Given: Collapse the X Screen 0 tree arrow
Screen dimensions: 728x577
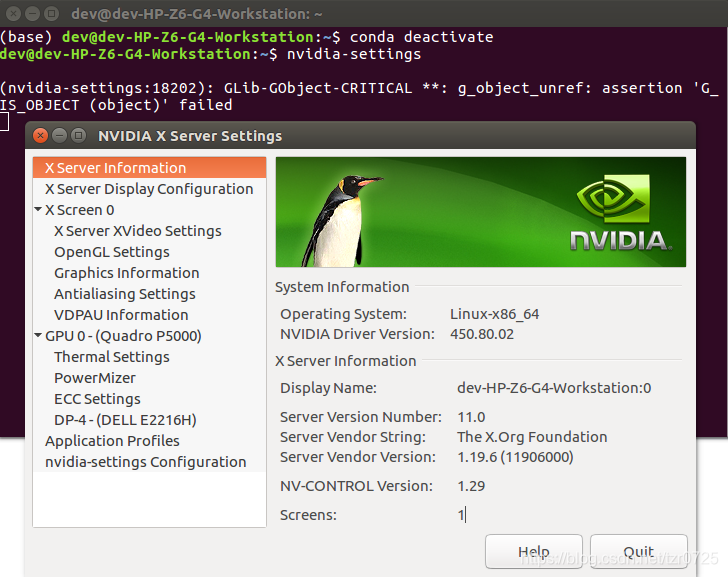Looking at the screenshot, I should (38, 209).
